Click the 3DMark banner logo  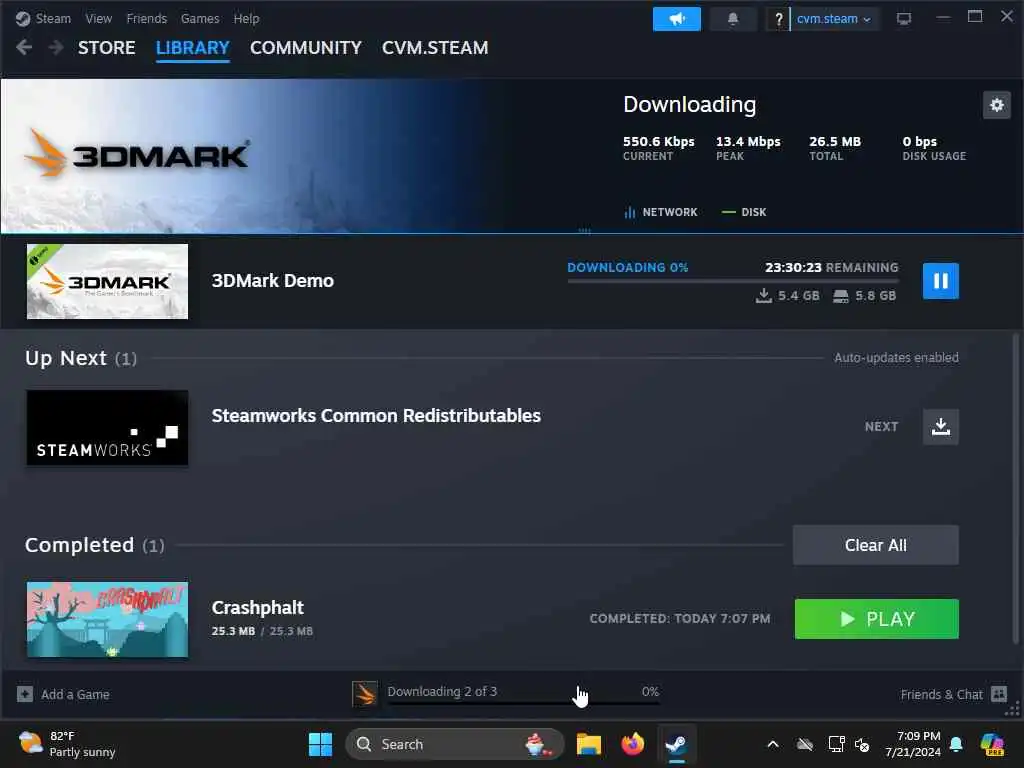(136, 154)
